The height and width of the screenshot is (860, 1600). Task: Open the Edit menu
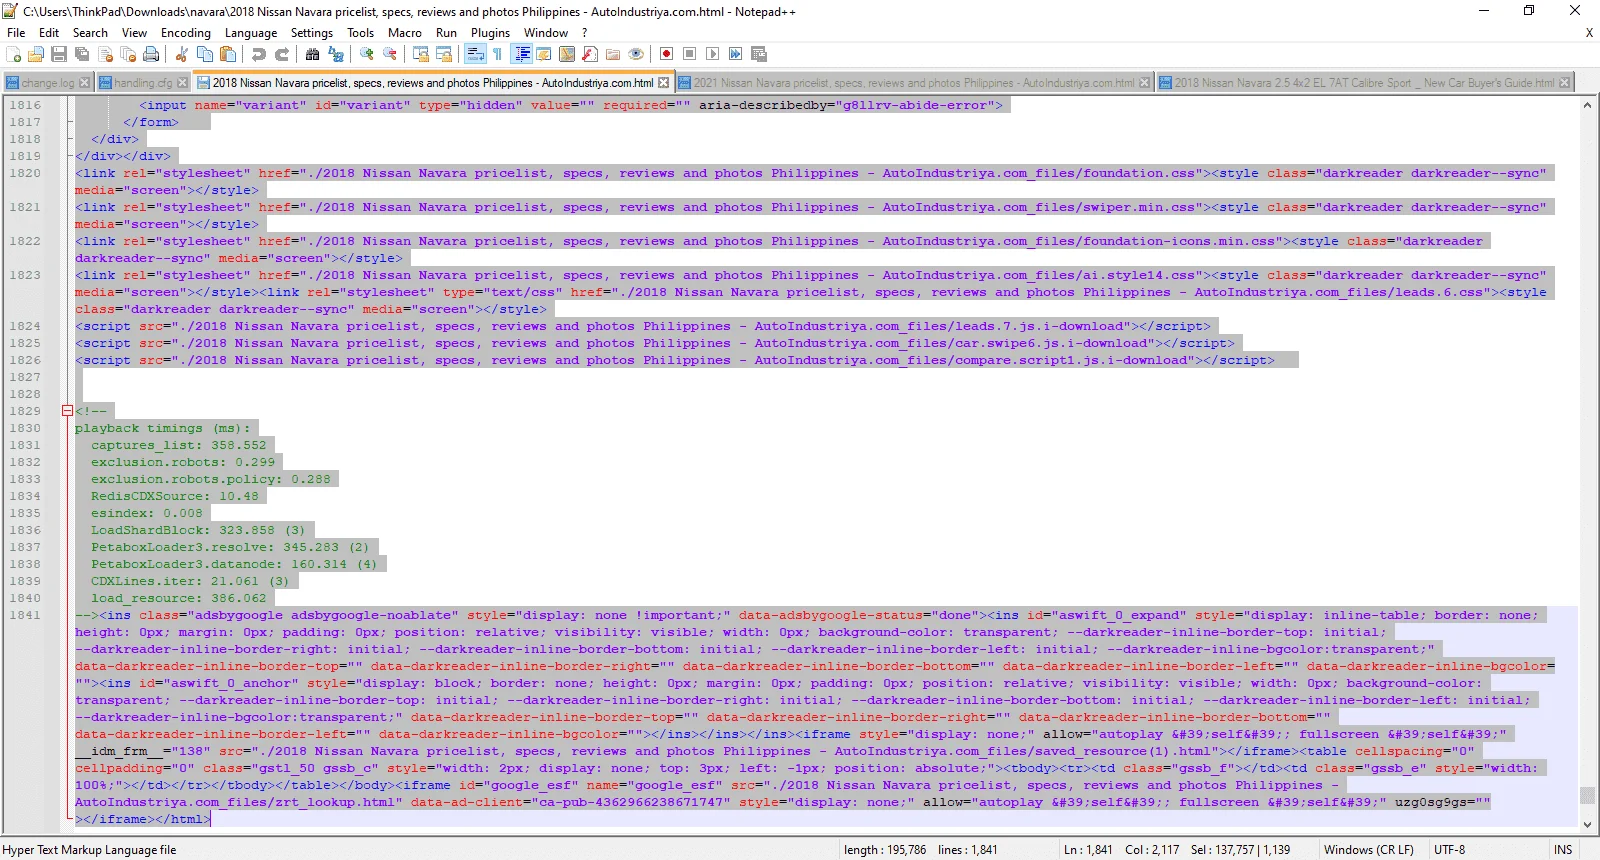coord(49,33)
